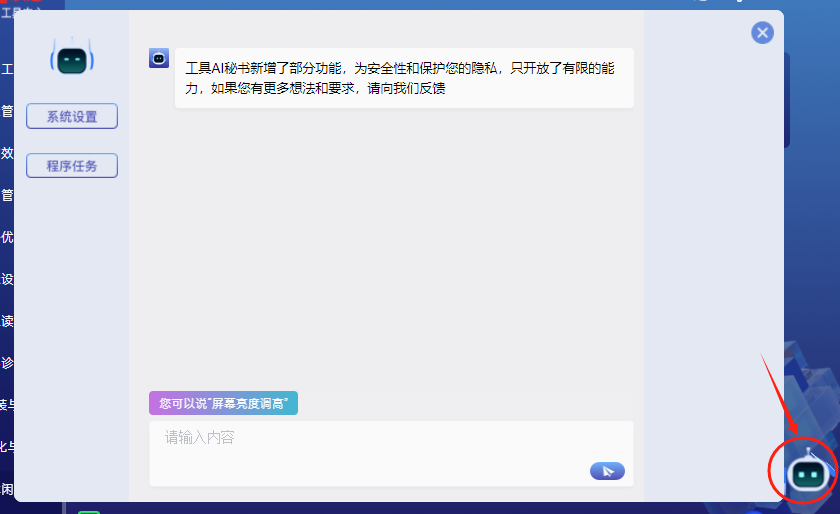Select the sidebar item starting with "优"
840x514 pixels.
point(7,237)
